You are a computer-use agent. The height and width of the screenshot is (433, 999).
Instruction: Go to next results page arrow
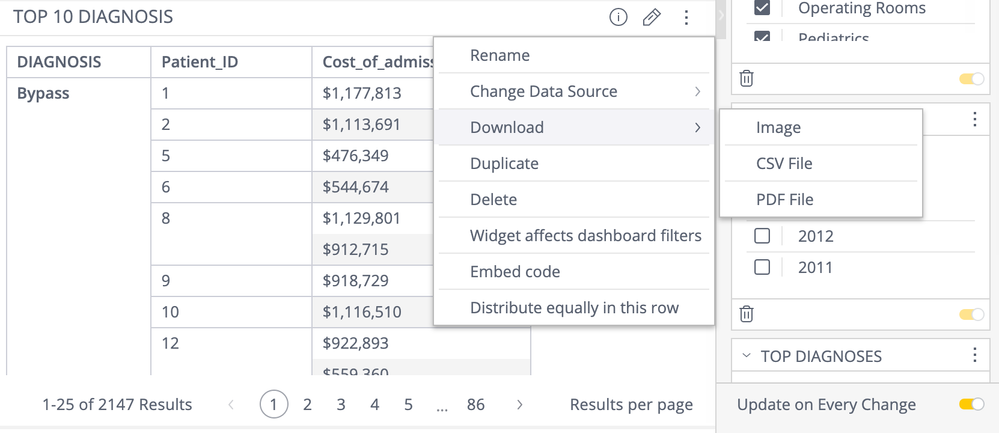519,405
